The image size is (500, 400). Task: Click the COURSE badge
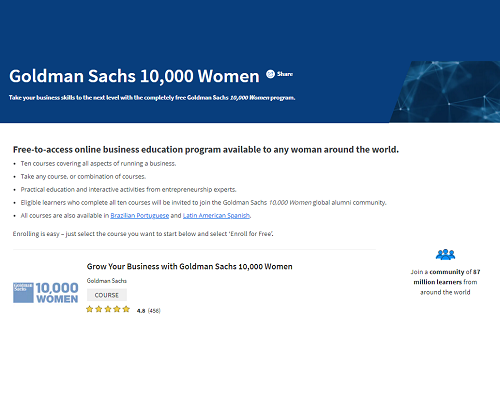click(107, 295)
